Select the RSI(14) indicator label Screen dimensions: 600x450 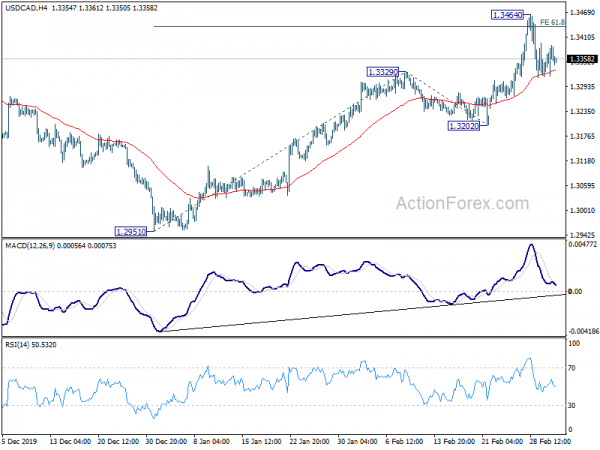17,345
